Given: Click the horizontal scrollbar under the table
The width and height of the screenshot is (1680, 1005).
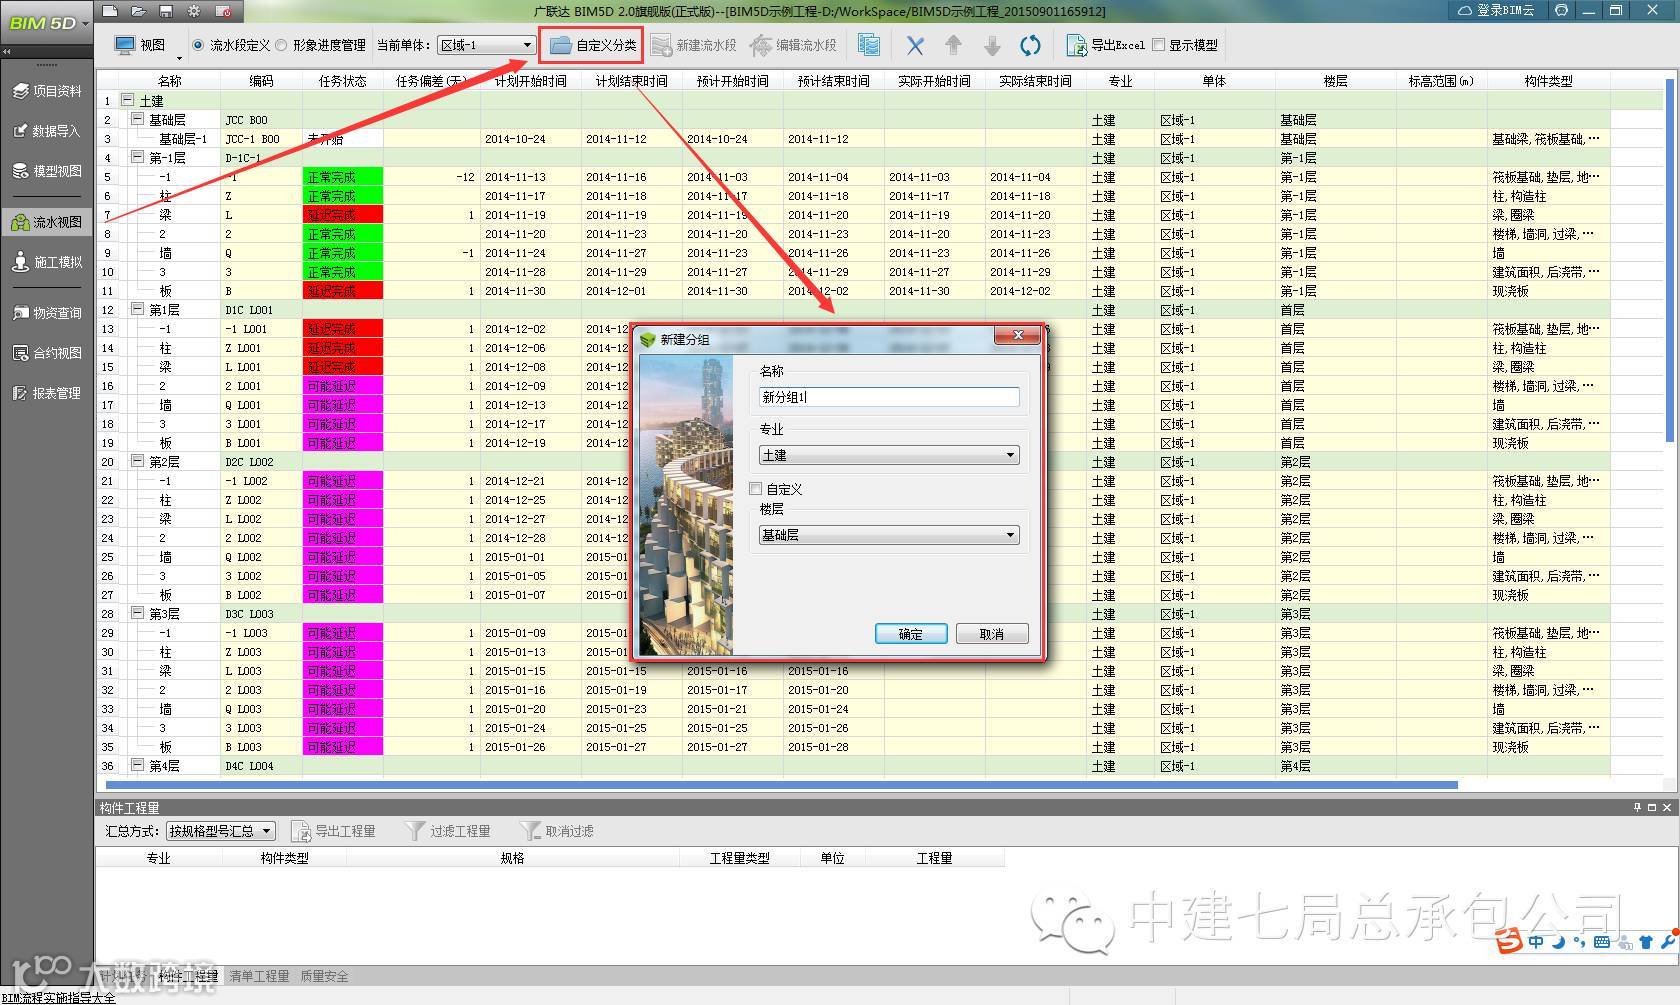Looking at the screenshot, I should pyautogui.click(x=782, y=785).
